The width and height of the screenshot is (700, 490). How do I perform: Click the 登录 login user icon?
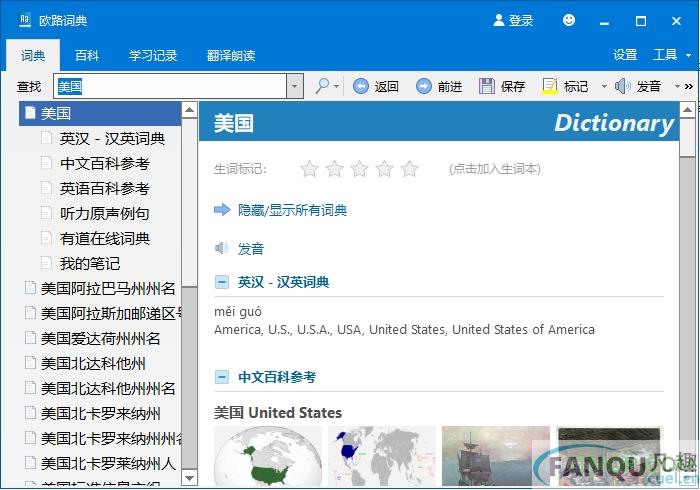point(499,20)
